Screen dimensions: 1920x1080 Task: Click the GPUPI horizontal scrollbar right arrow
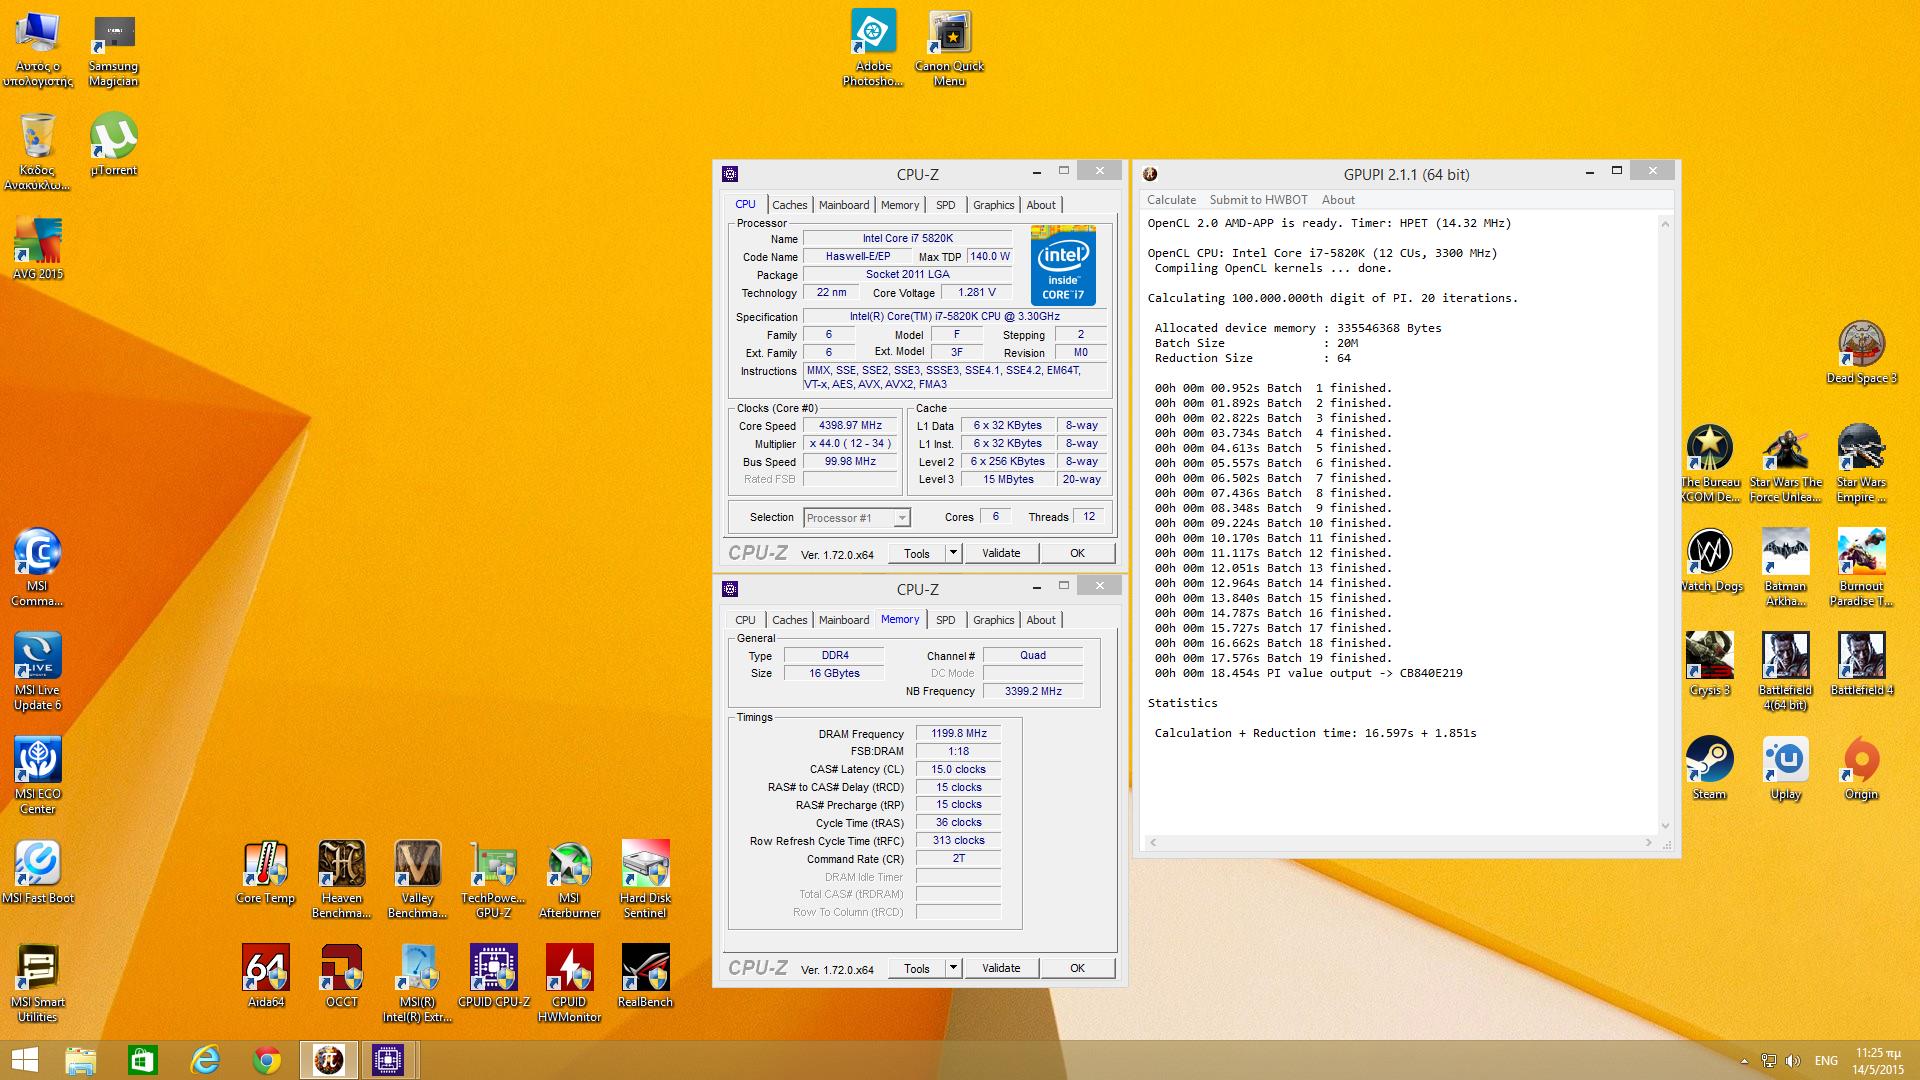click(1648, 843)
